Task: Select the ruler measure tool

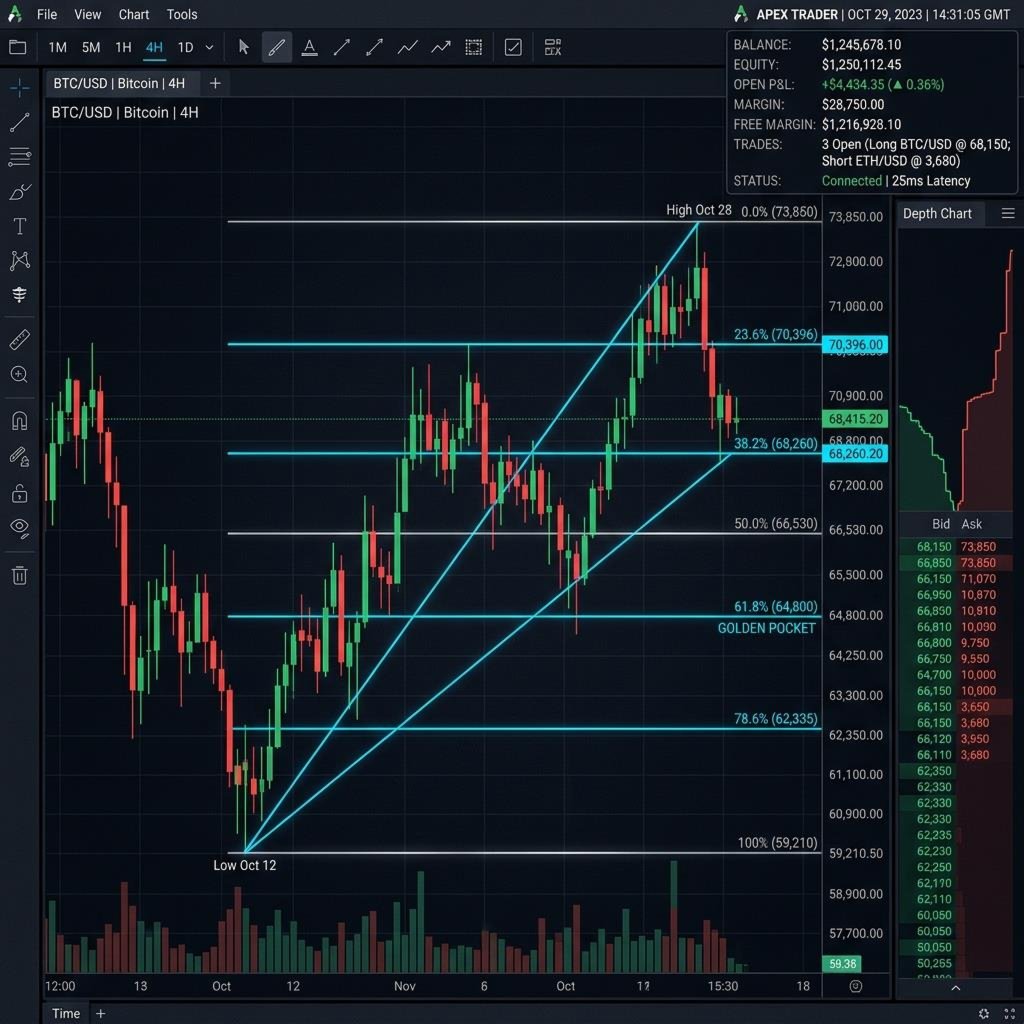Action: [x=20, y=340]
